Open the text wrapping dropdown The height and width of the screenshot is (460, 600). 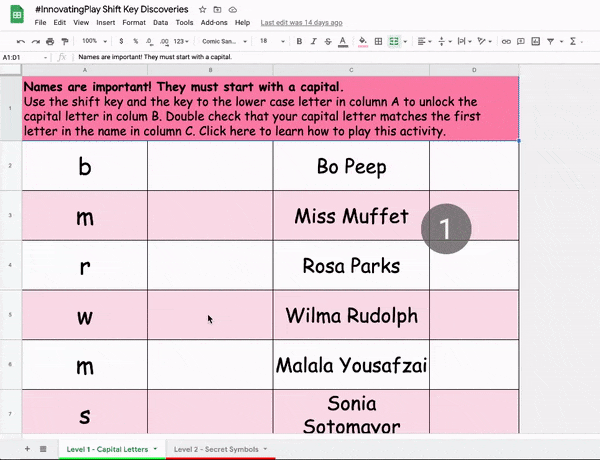pyautogui.click(x=465, y=41)
